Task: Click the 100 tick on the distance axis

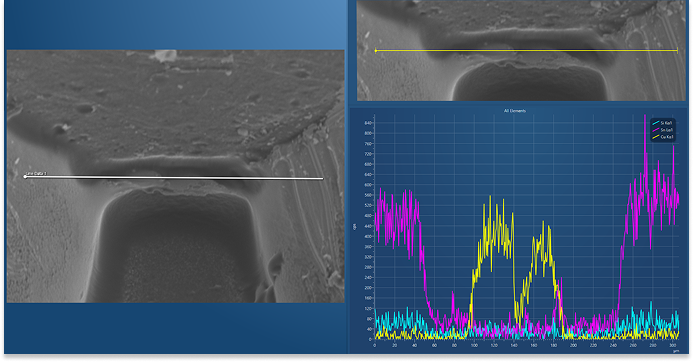Action: point(474,345)
